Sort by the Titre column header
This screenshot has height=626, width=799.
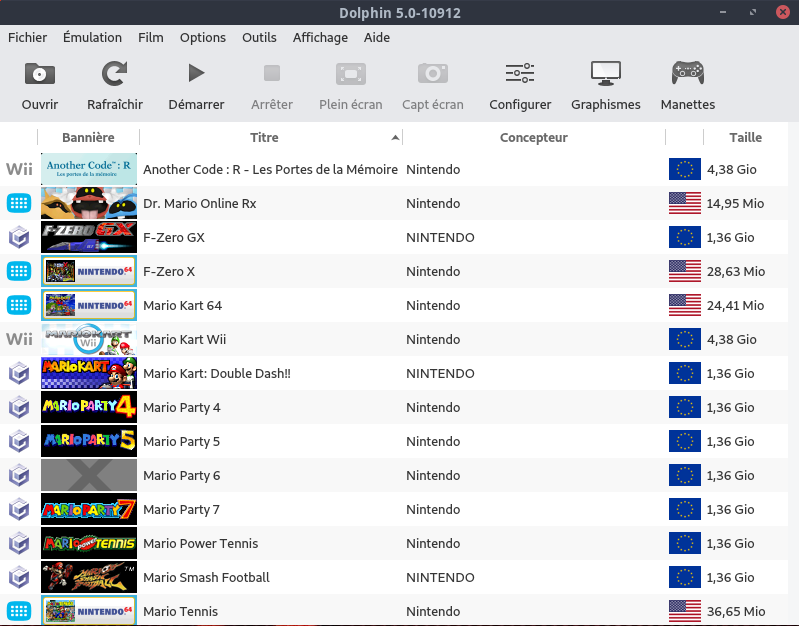coord(264,138)
